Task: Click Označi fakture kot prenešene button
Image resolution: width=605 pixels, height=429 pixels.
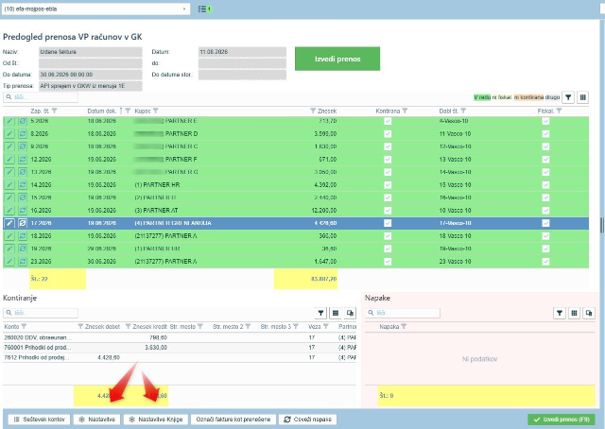Action: 233,419
